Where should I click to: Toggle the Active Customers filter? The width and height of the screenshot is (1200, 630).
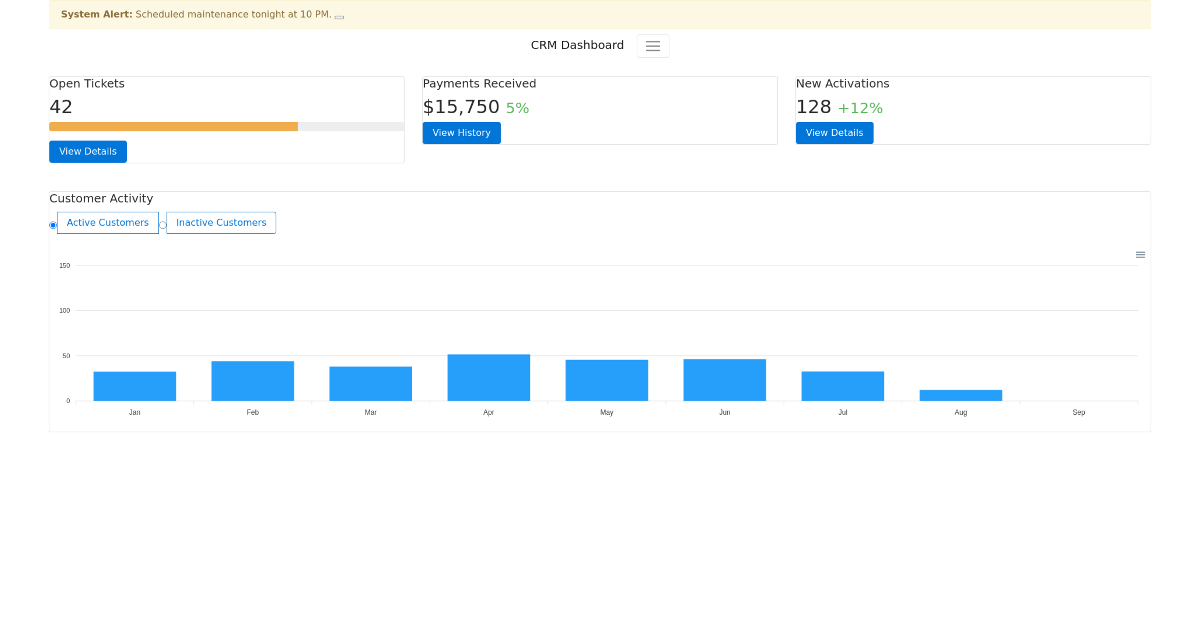click(107, 222)
